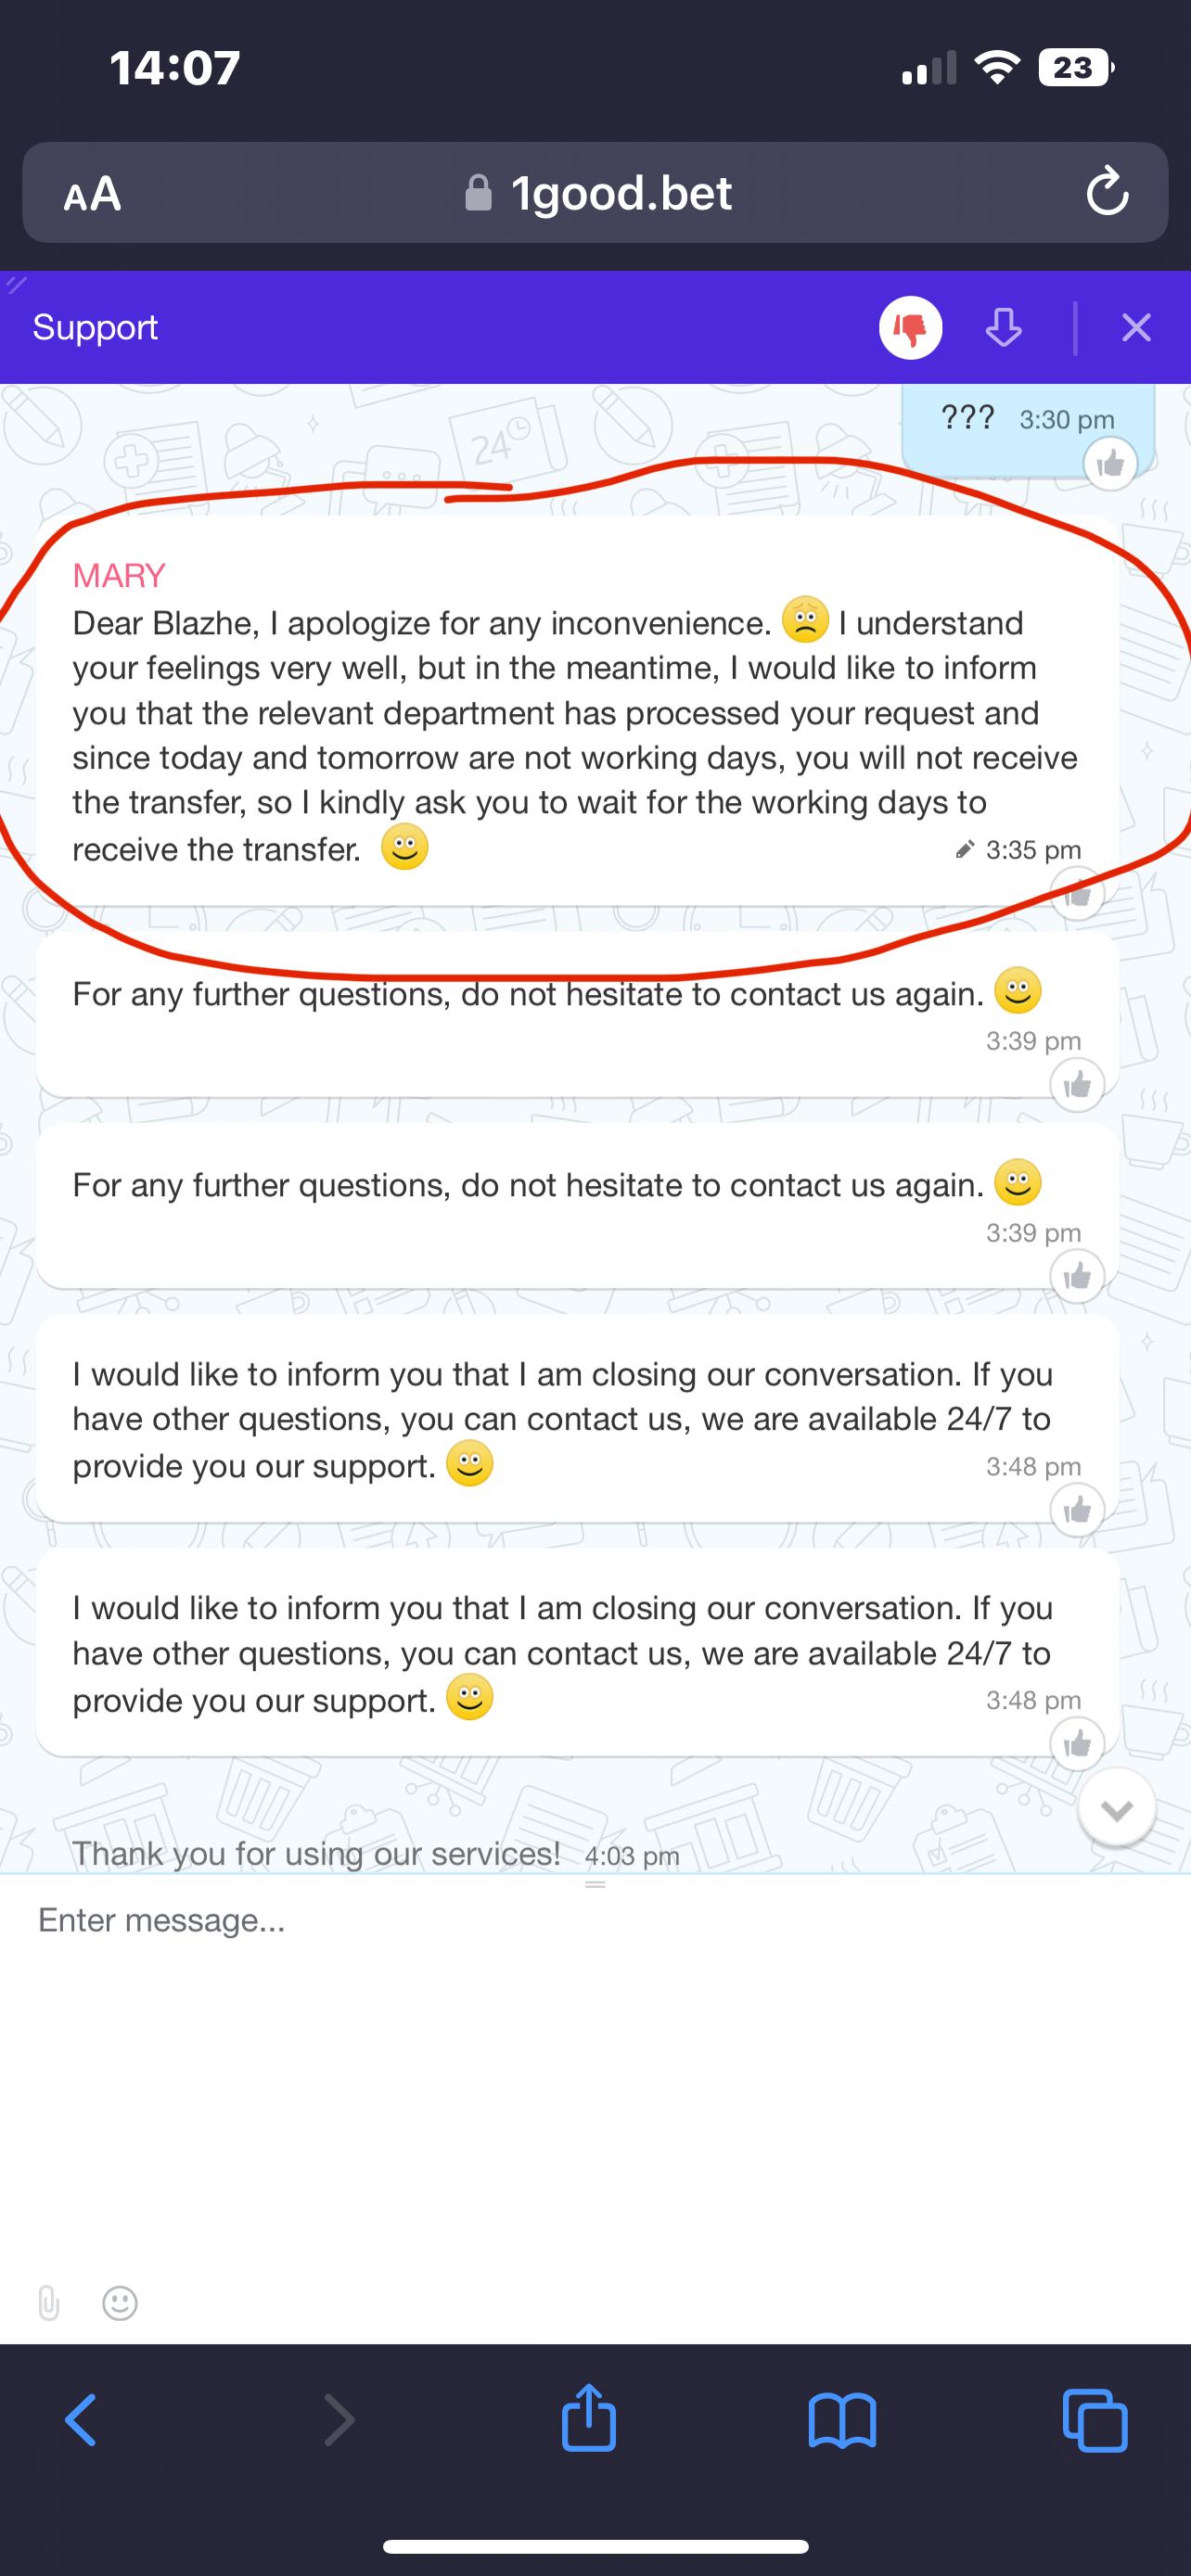The image size is (1191, 2576).
Task: Like Mary's 3:35 pm transfer message
Action: [1077, 893]
